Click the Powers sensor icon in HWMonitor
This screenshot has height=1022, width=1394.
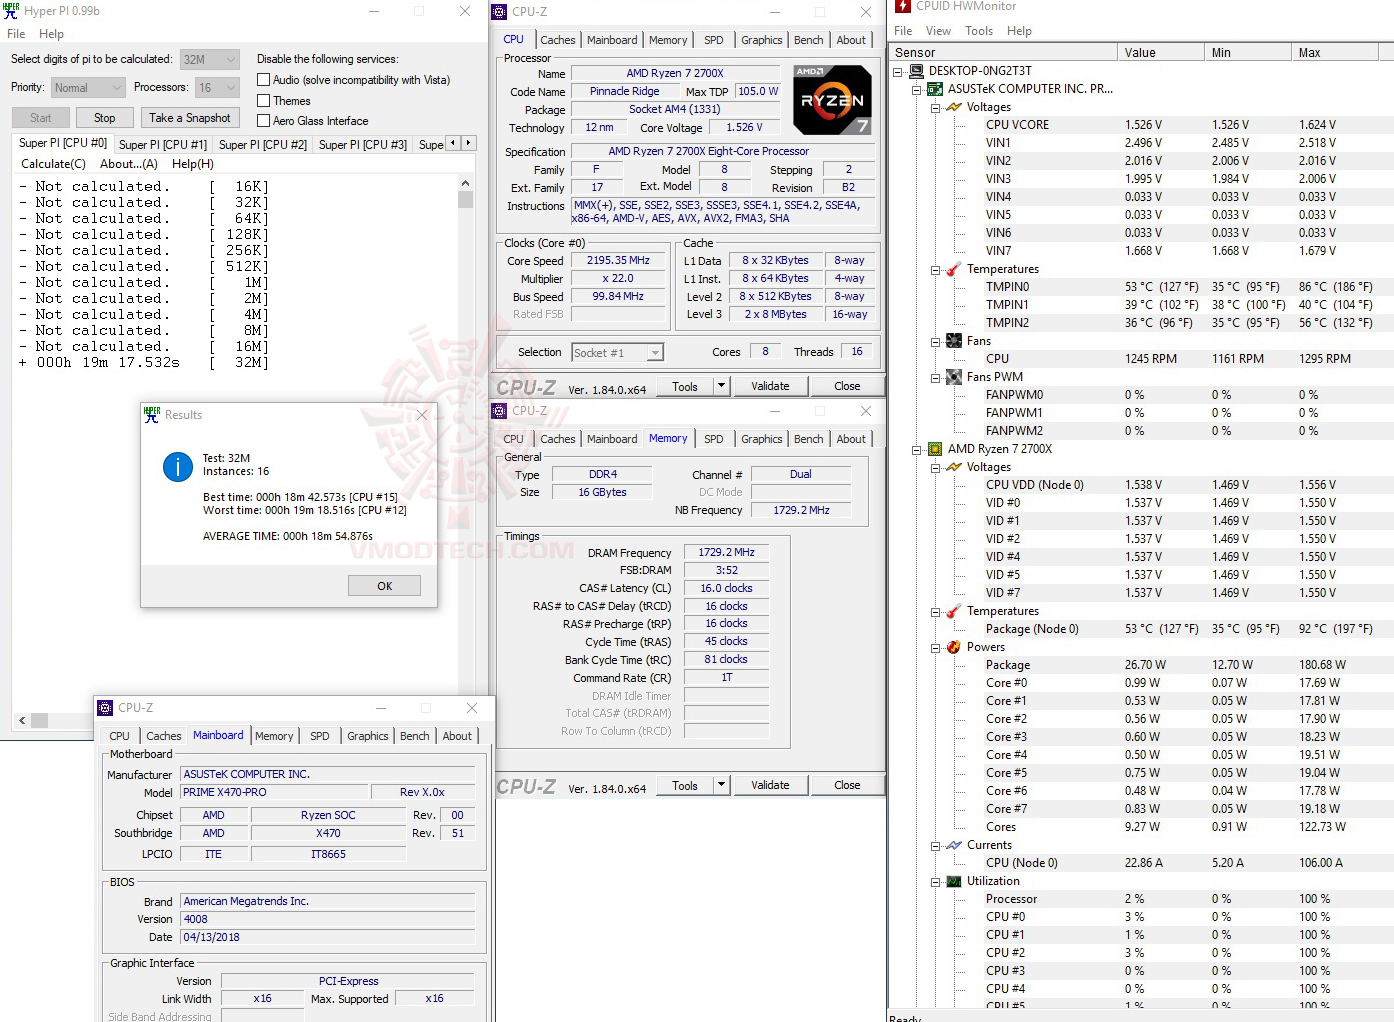[952, 647]
